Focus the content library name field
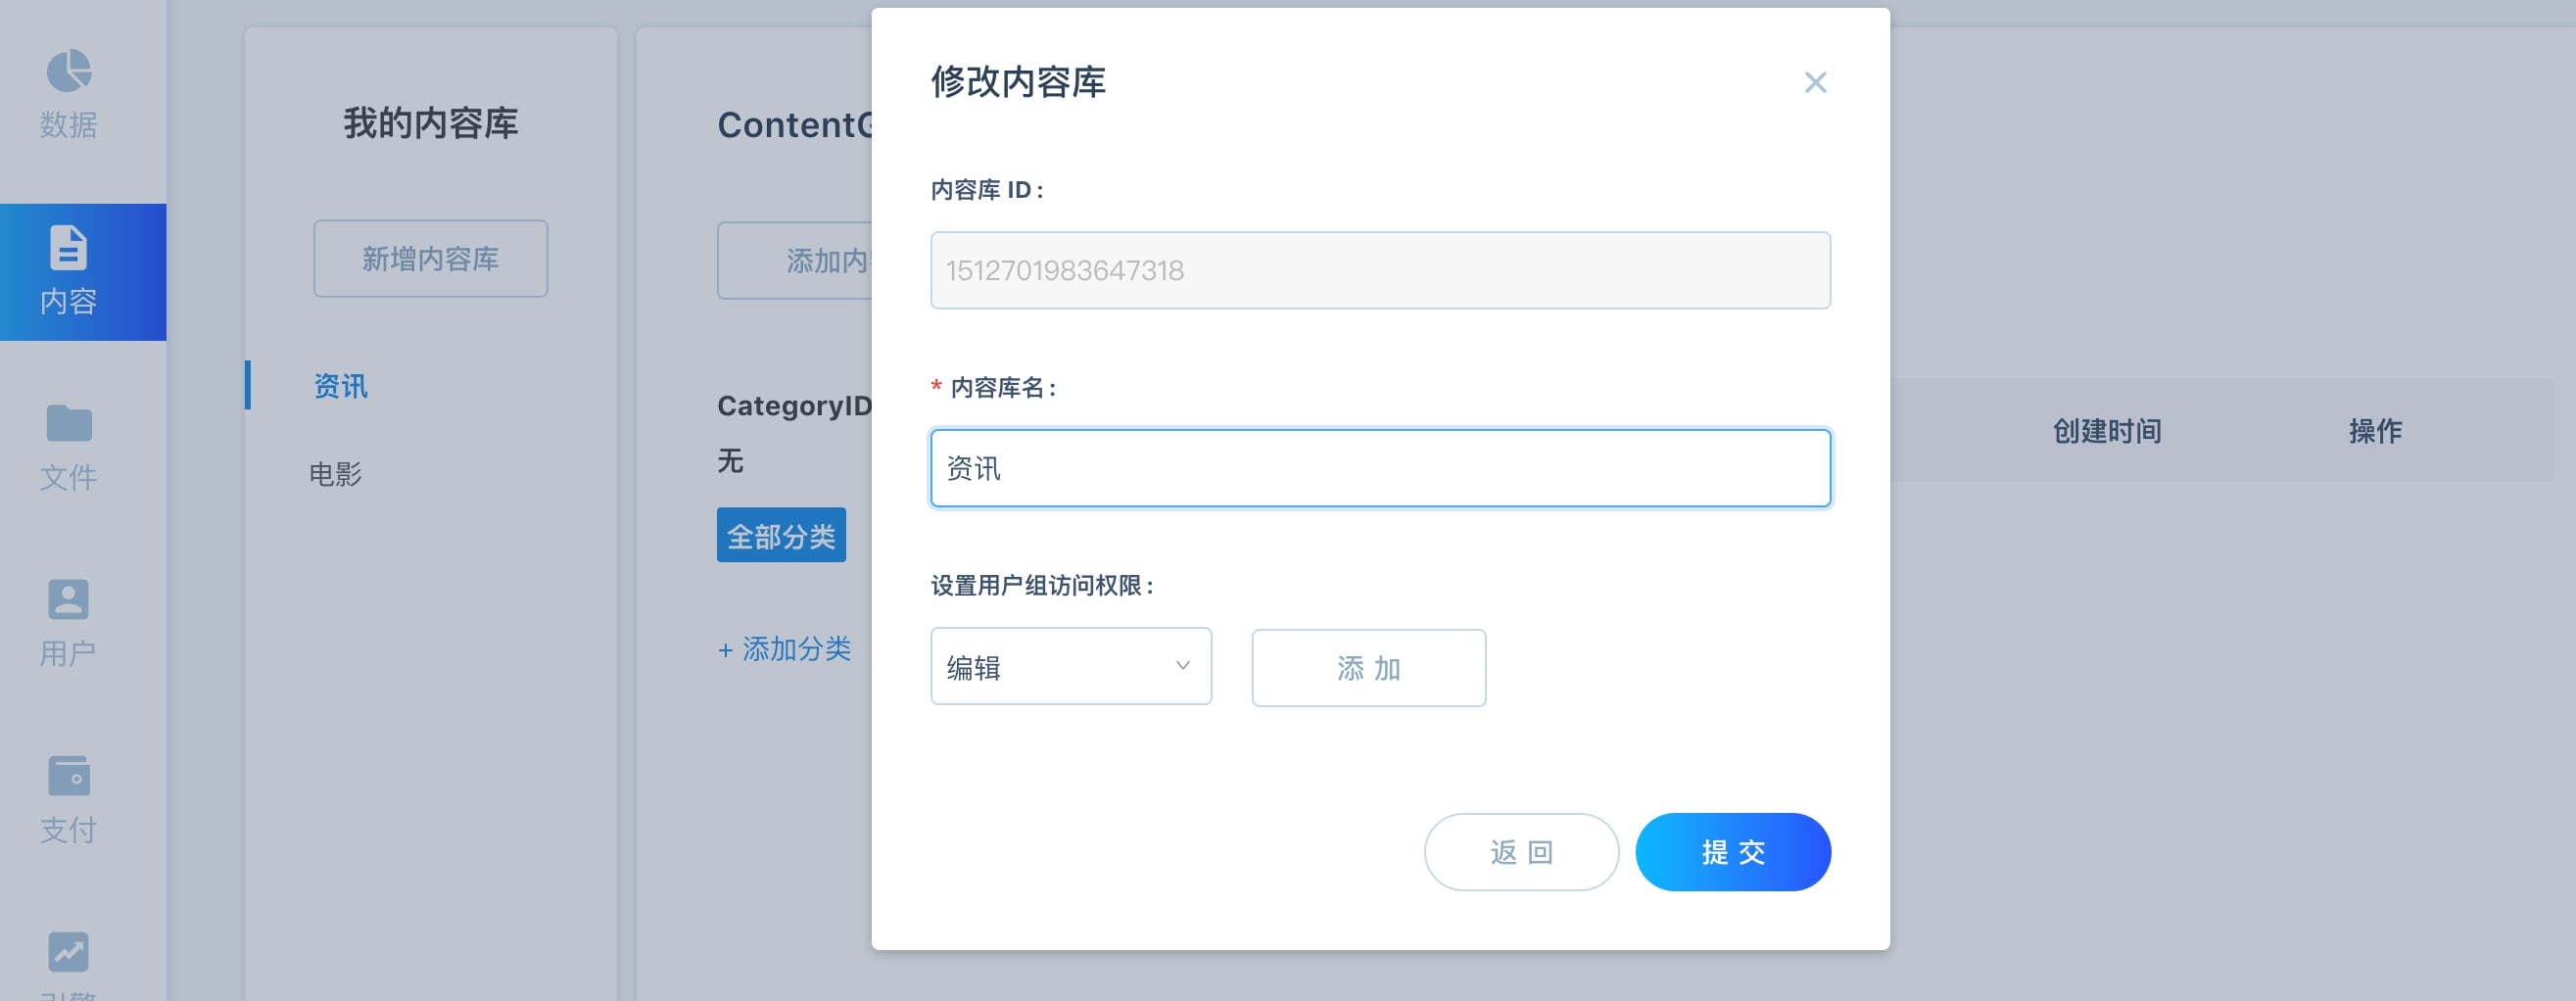Screen dimensions: 2576x1001 tap(1380, 469)
